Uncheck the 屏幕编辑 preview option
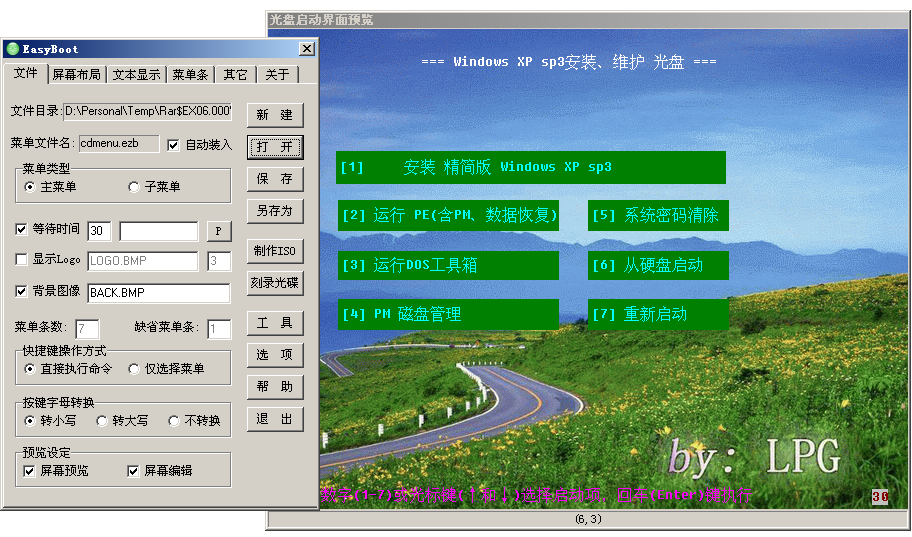The height and width of the screenshot is (537, 912). click(134, 471)
